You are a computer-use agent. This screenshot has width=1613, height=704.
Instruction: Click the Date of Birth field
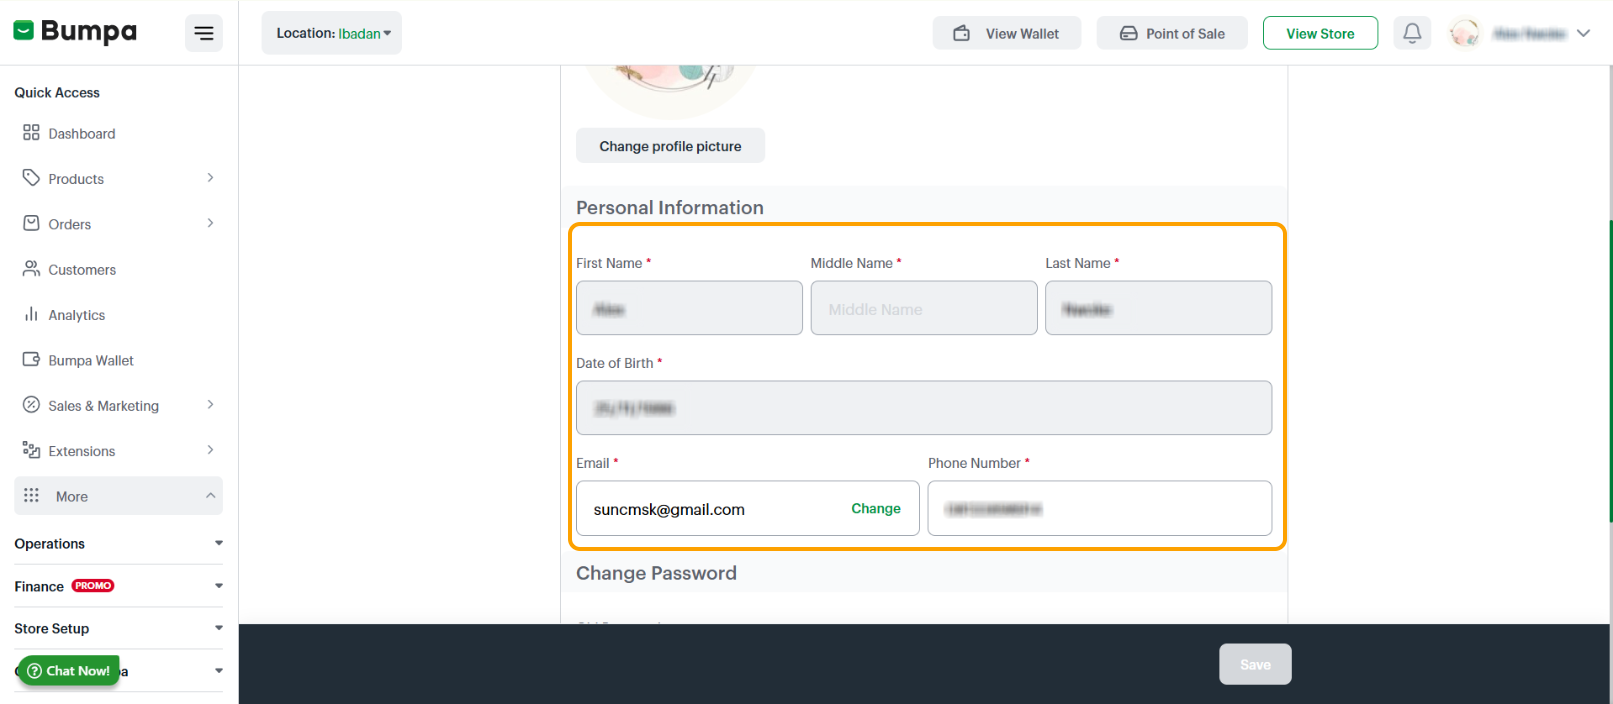pos(924,408)
